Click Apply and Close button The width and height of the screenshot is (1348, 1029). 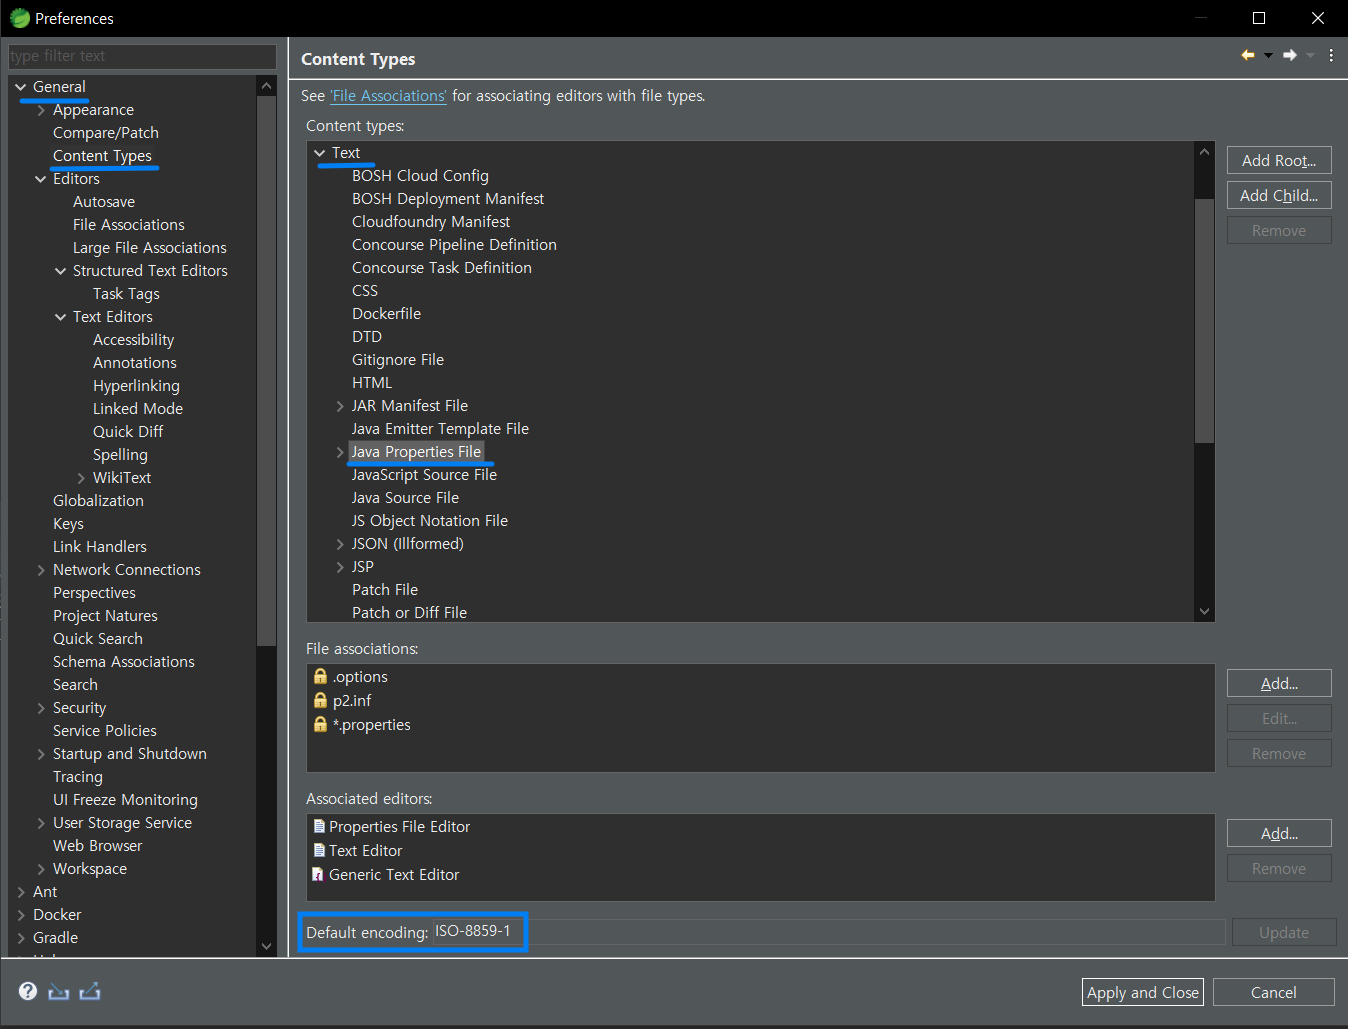(1143, 992)
